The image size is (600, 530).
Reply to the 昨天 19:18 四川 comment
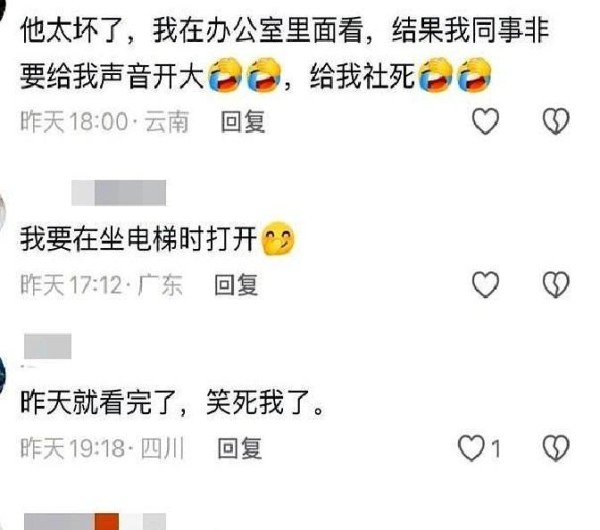(240, 448)
